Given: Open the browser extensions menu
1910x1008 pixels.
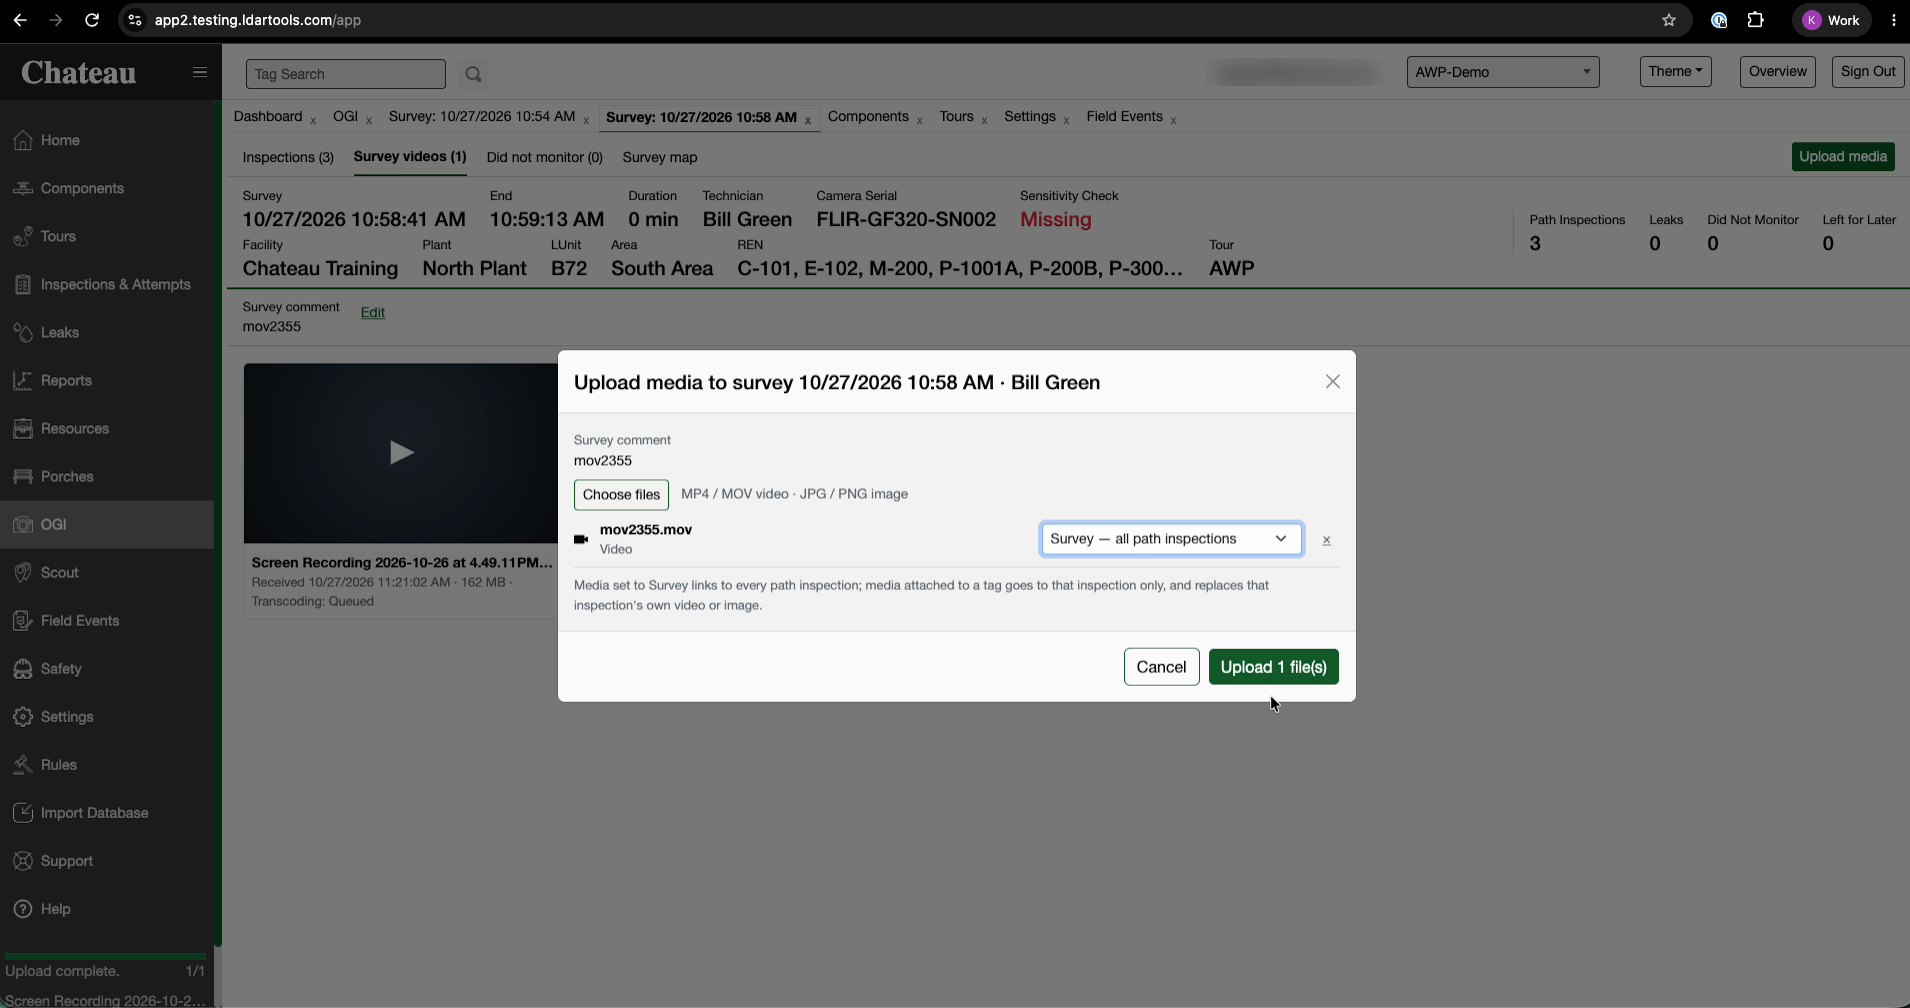Looking at the screenshot, I should tap(1756, 20).
